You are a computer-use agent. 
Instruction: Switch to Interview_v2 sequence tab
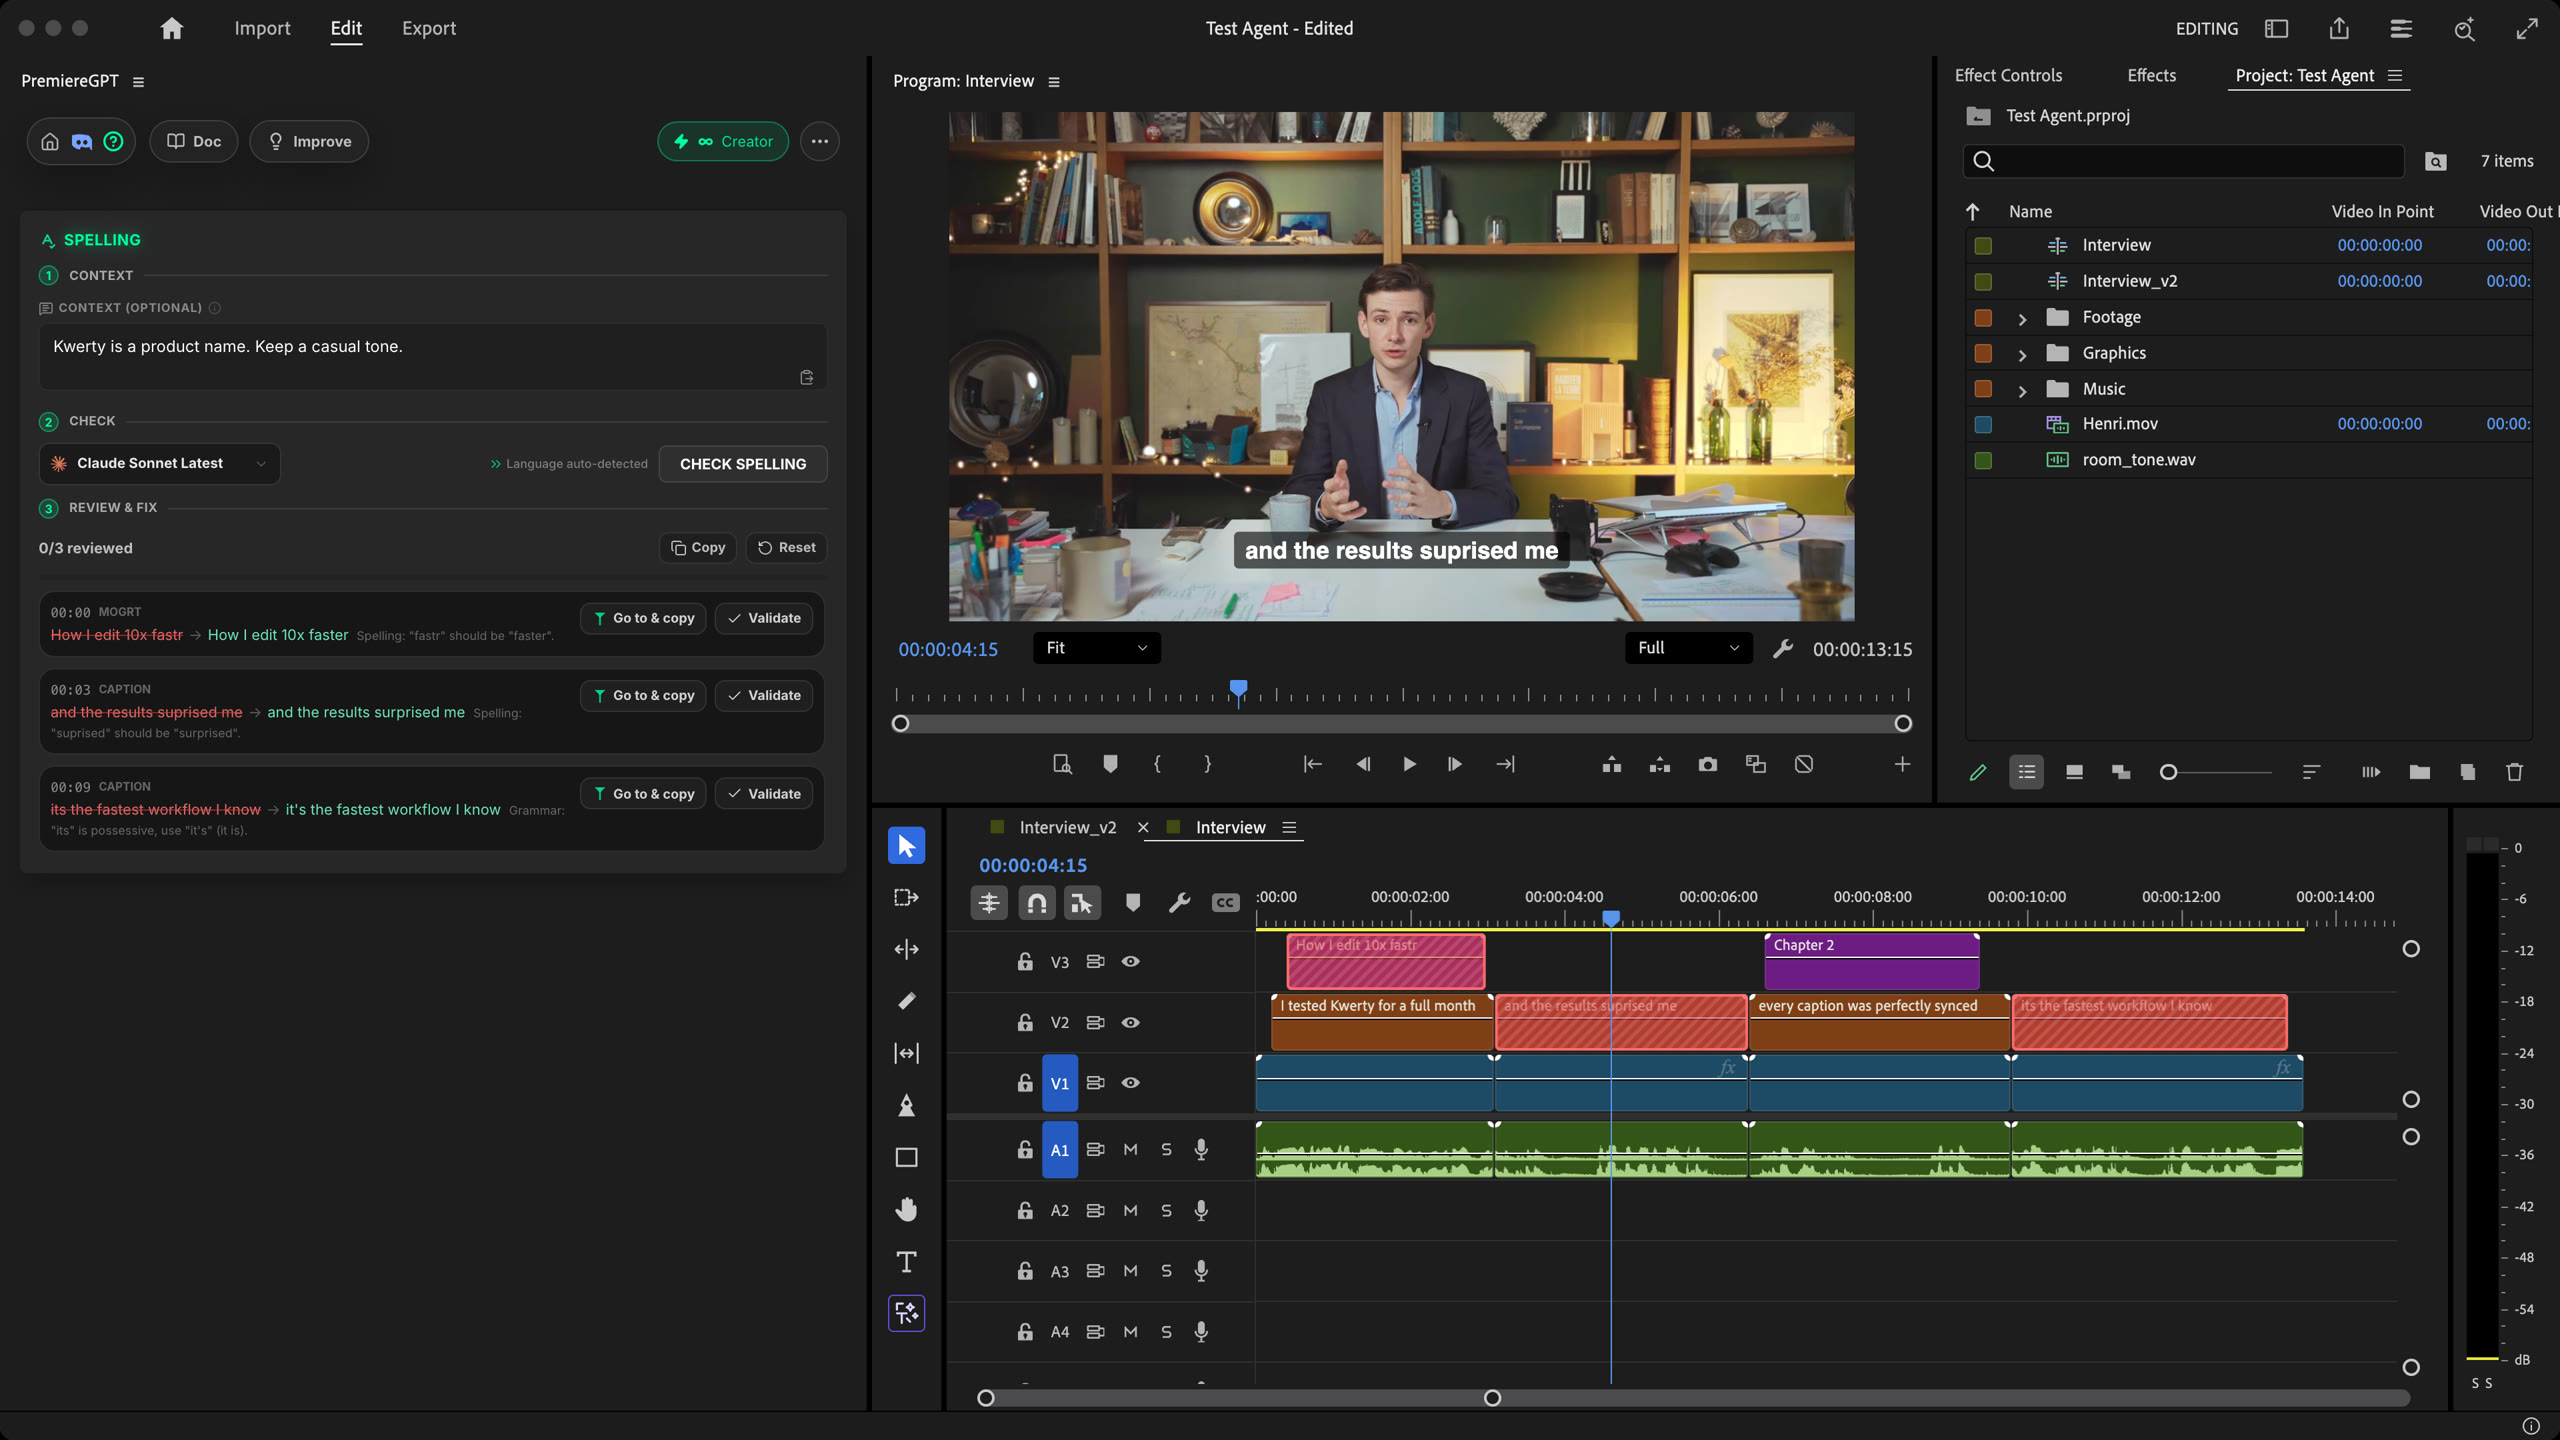(x=1067, y=828)
